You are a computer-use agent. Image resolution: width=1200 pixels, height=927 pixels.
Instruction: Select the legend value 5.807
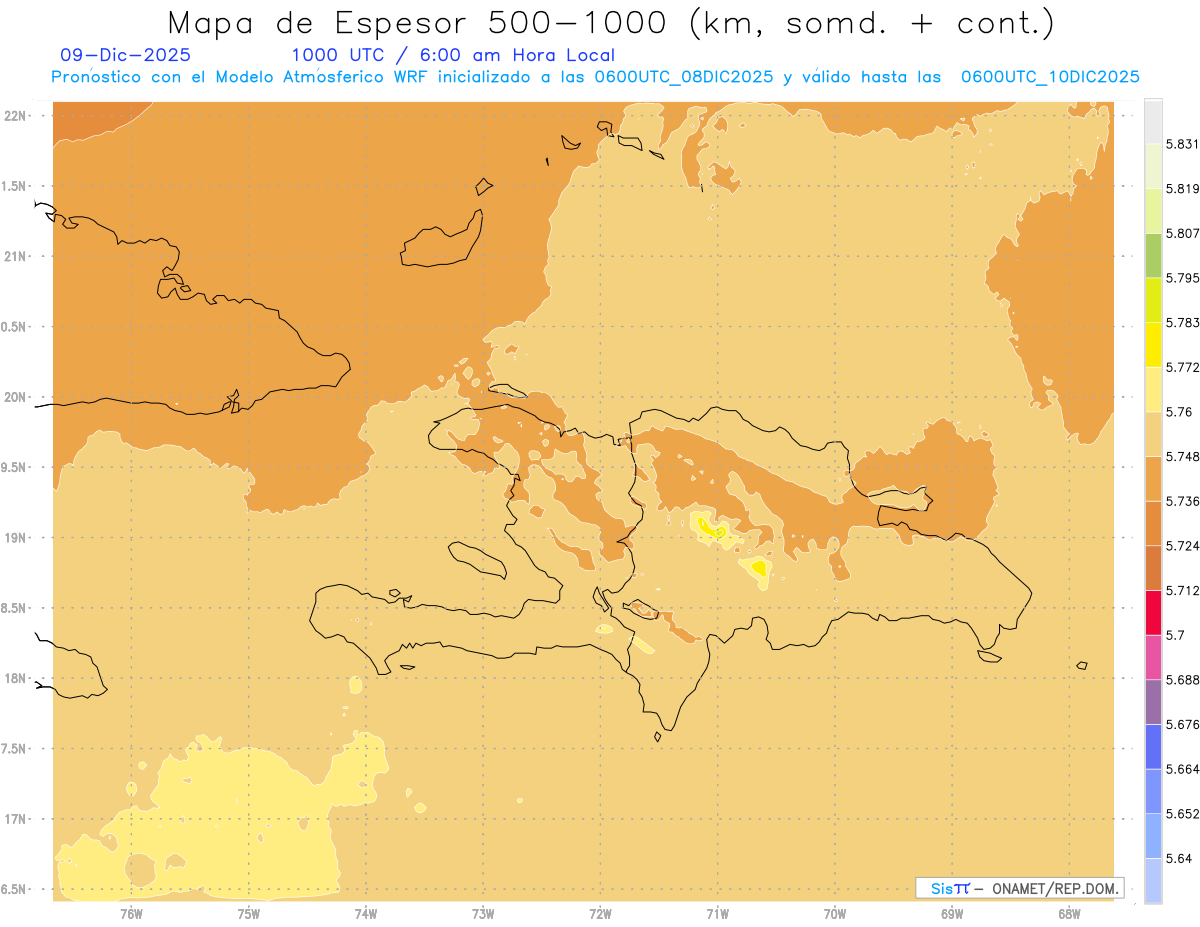coord(1183,233)
